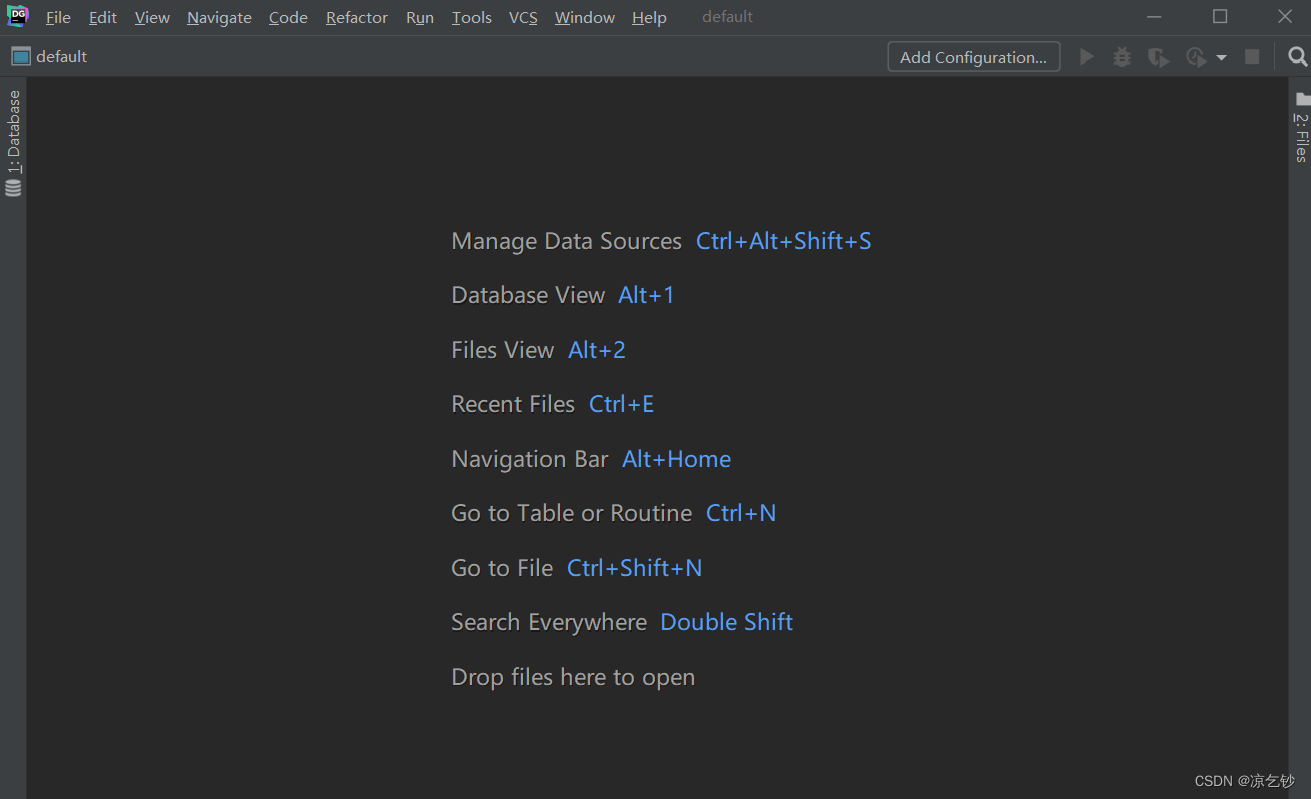Click the Stop square icon
Screen dimensions: 1311x799
(1252, 57)
